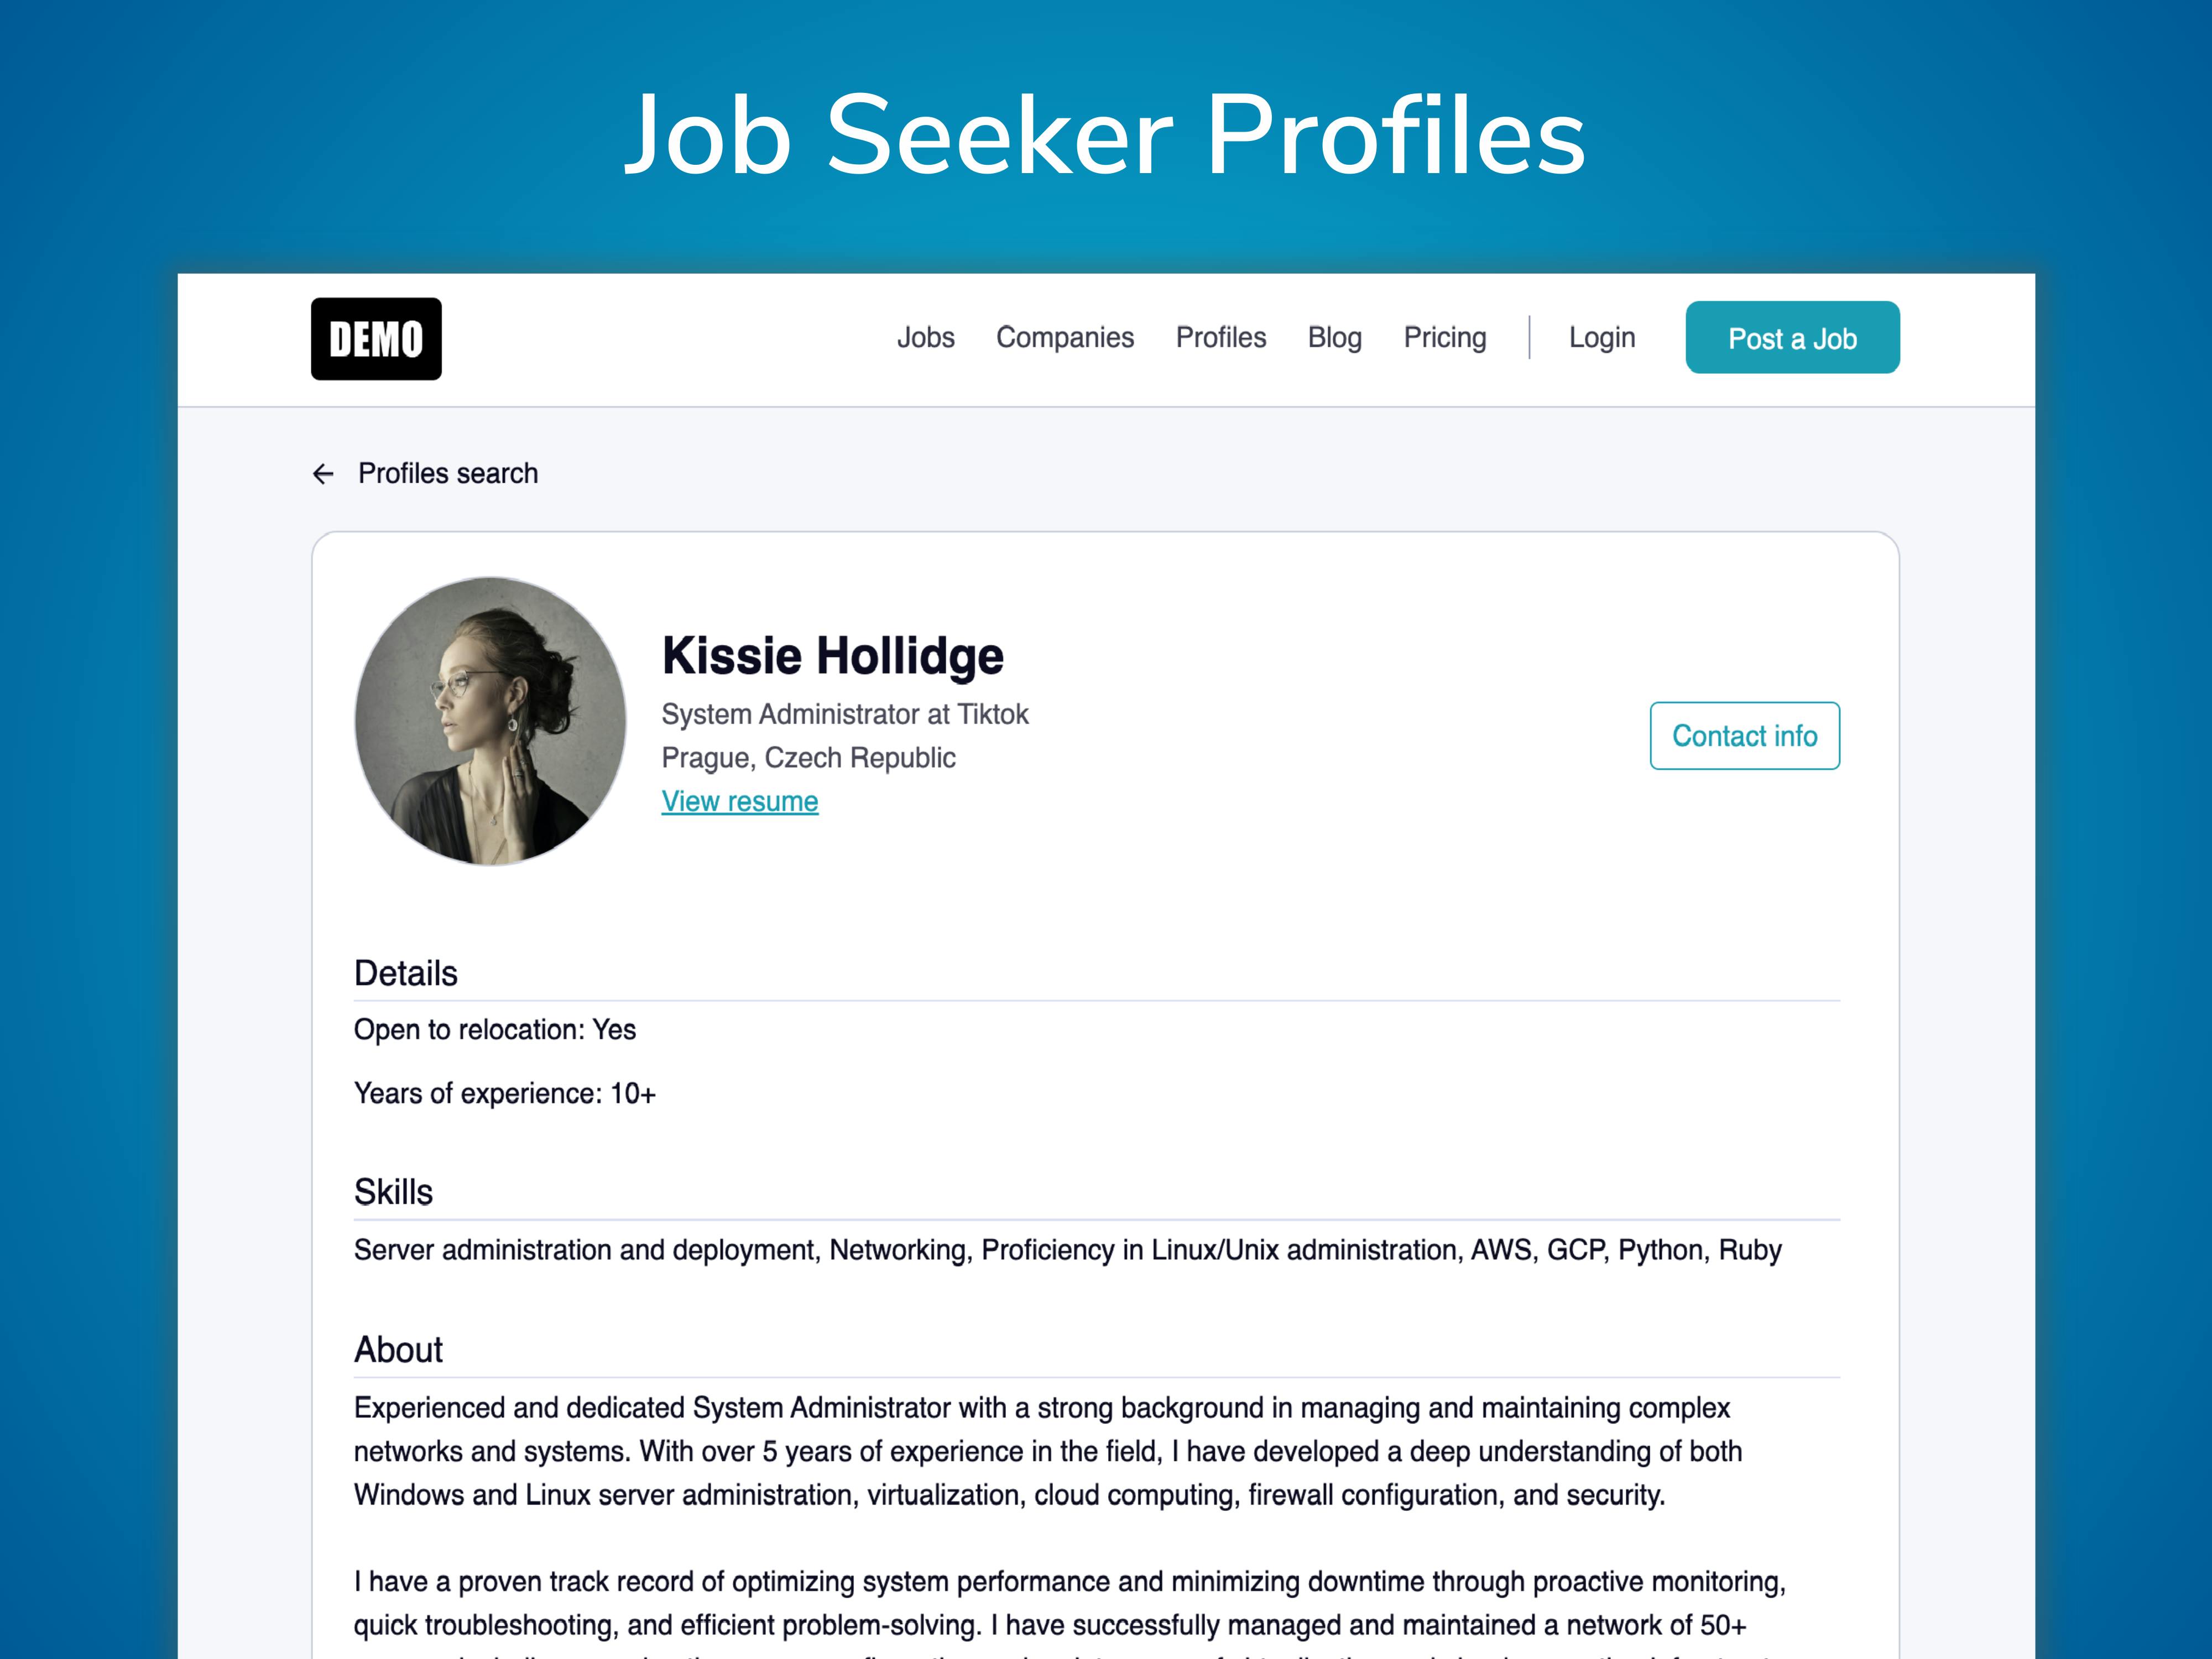Image resolution: width=2212 pixels, height=1659 pixels.
Task: Click the Kissie Hollidge name heading
Action: pos(832,656)
